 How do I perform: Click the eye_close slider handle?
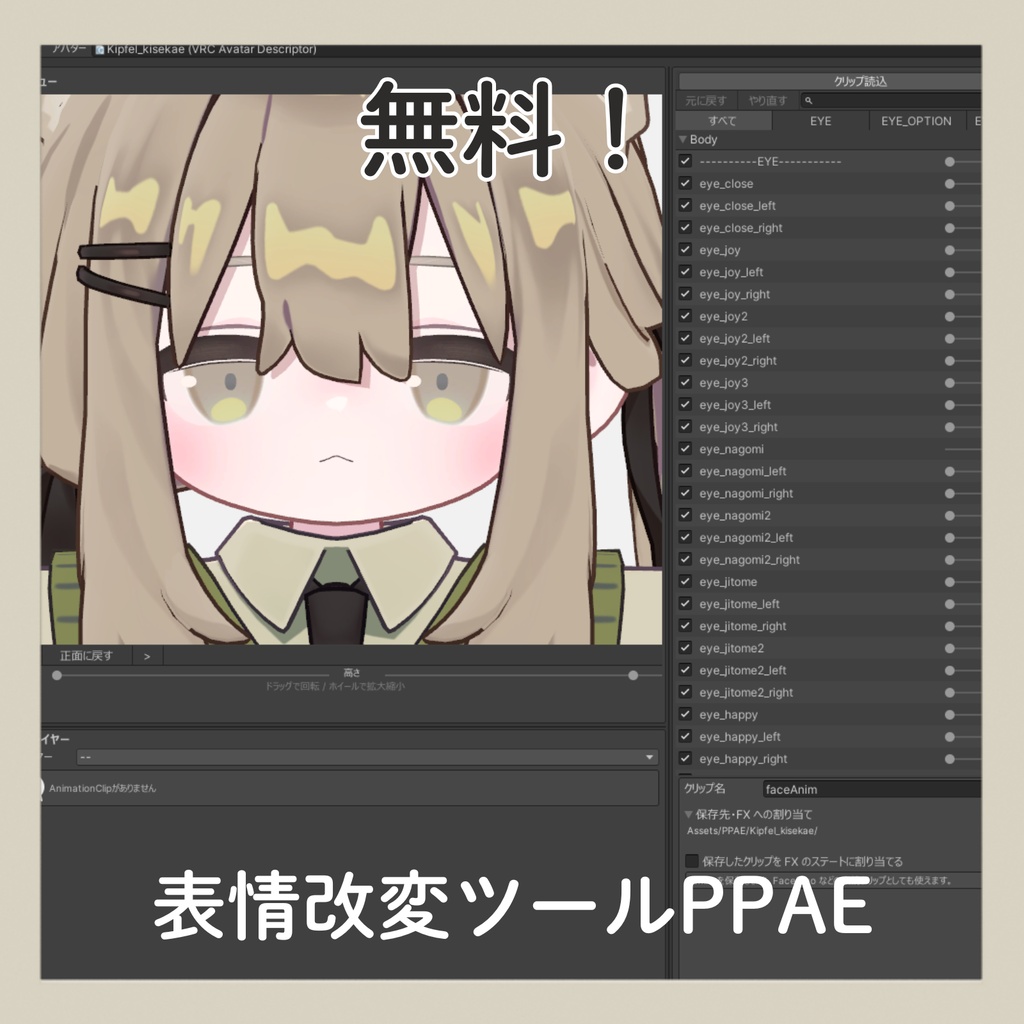pyautogui.click(x=950, y=184)
